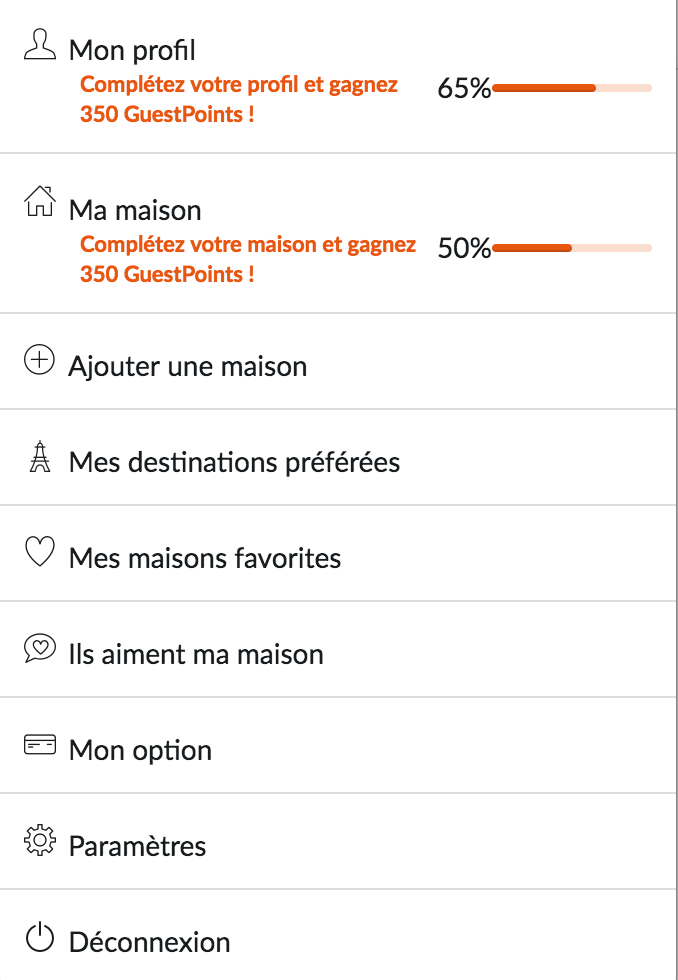Click the house icon next to Ma maison

(39, 200)
